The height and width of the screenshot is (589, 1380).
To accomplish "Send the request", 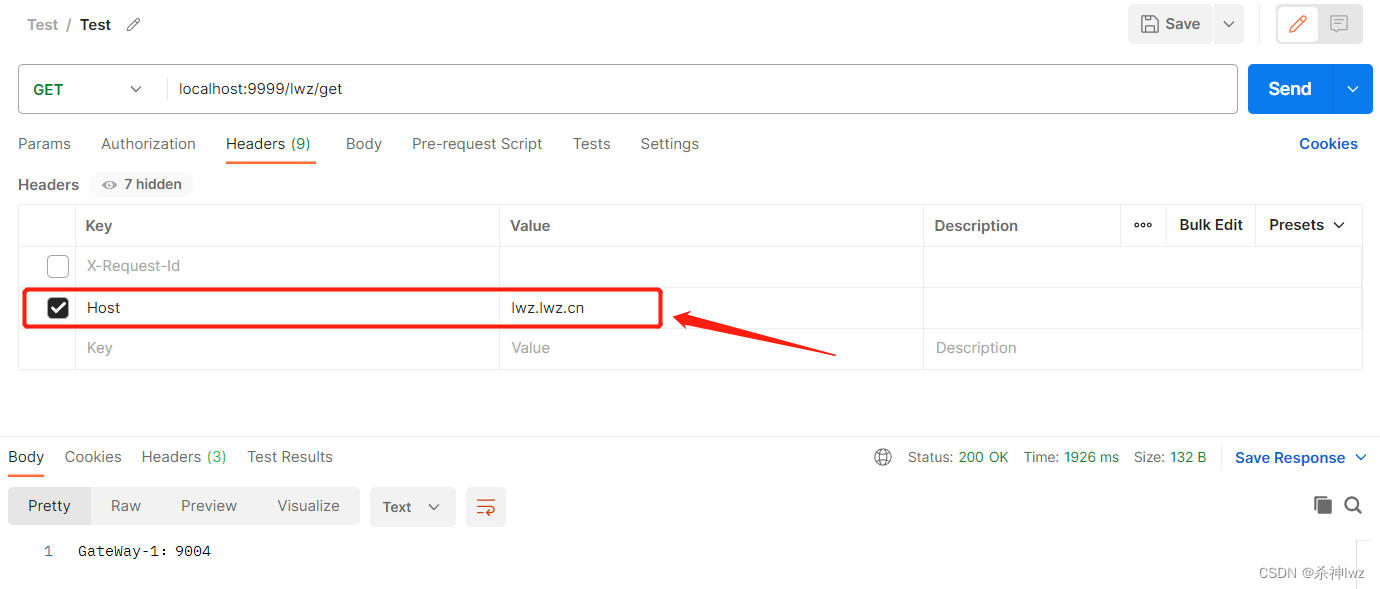I will click(1290, 89).
